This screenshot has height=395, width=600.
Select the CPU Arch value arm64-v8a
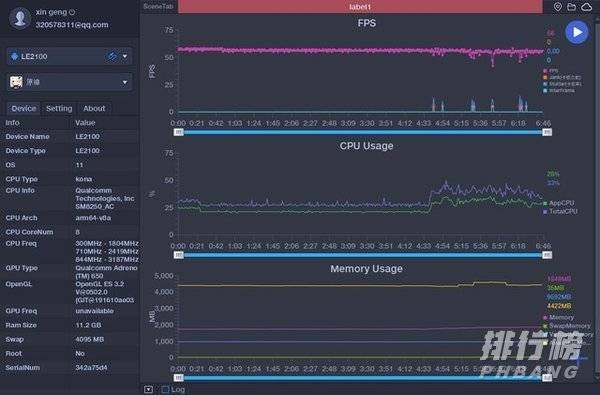93,218
